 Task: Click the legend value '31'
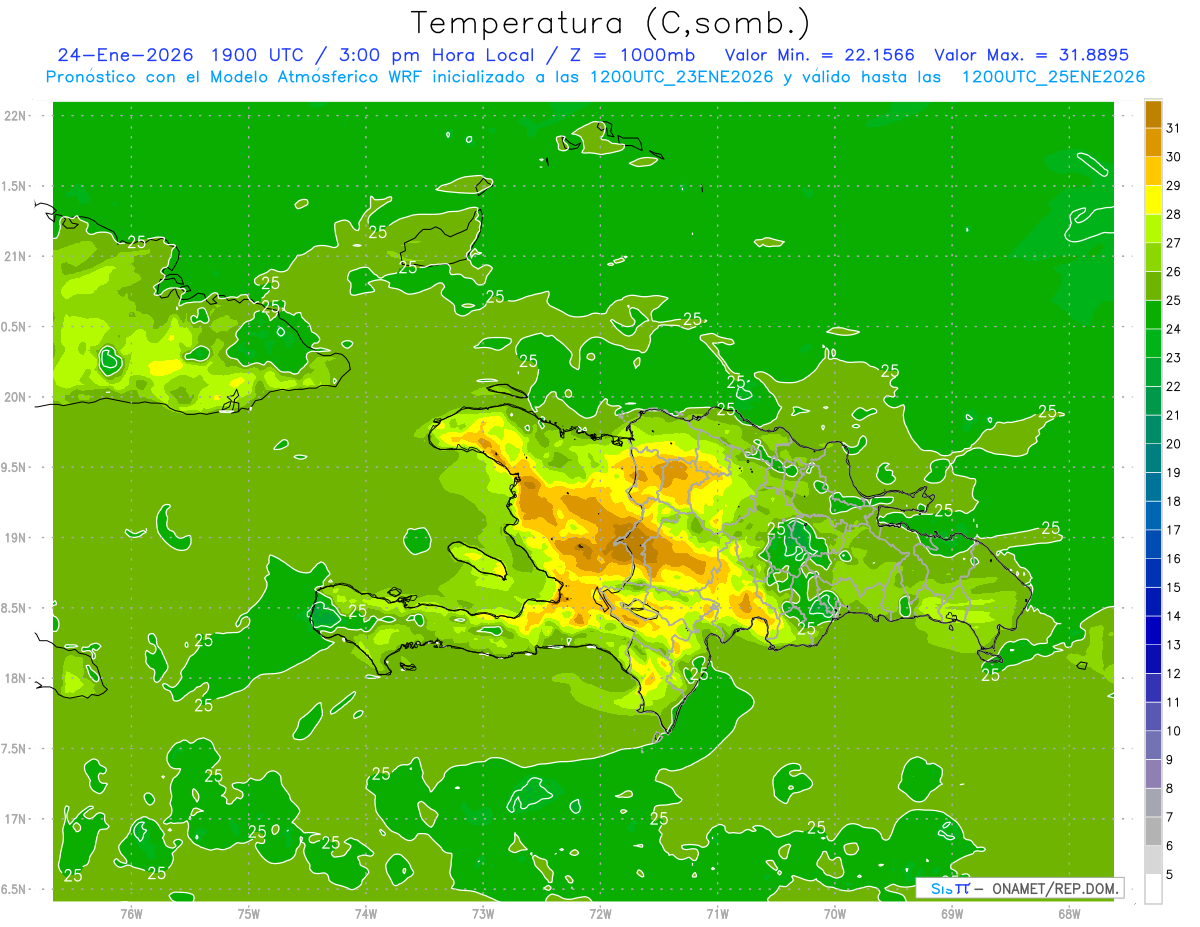click(1174, 128)
